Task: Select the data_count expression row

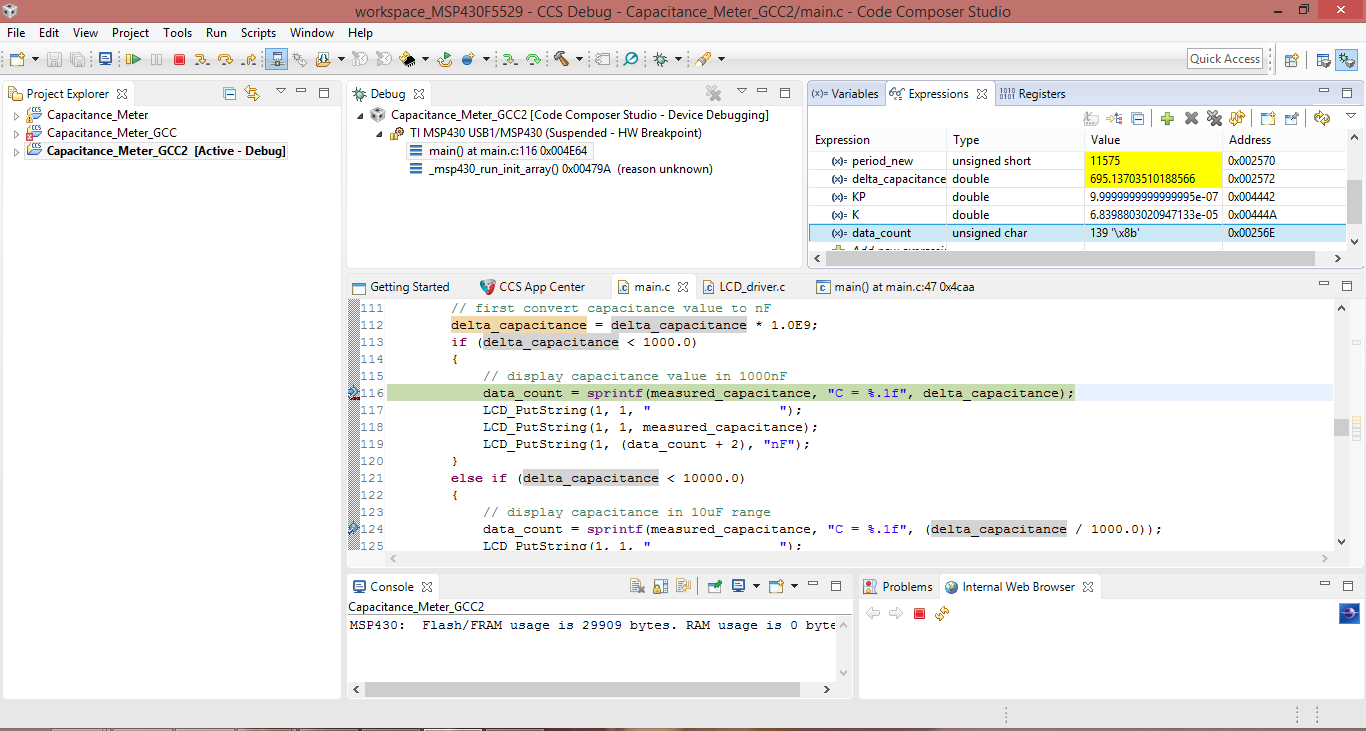Action: pyautogui.click(x=1077, y=233)
